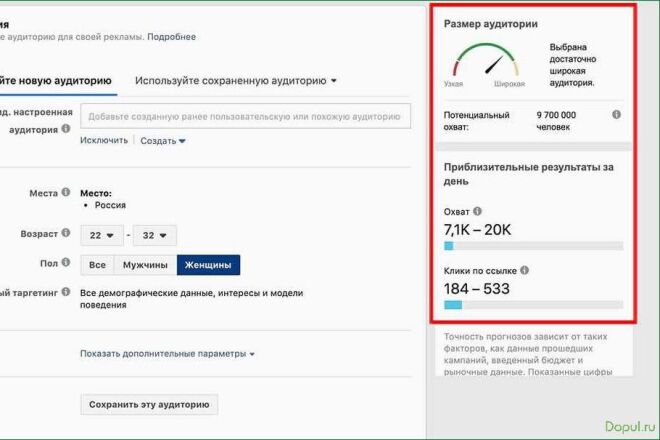Click info icon beside Места label
The width and height of the screenshot is (660, 440).
point(66,192)
